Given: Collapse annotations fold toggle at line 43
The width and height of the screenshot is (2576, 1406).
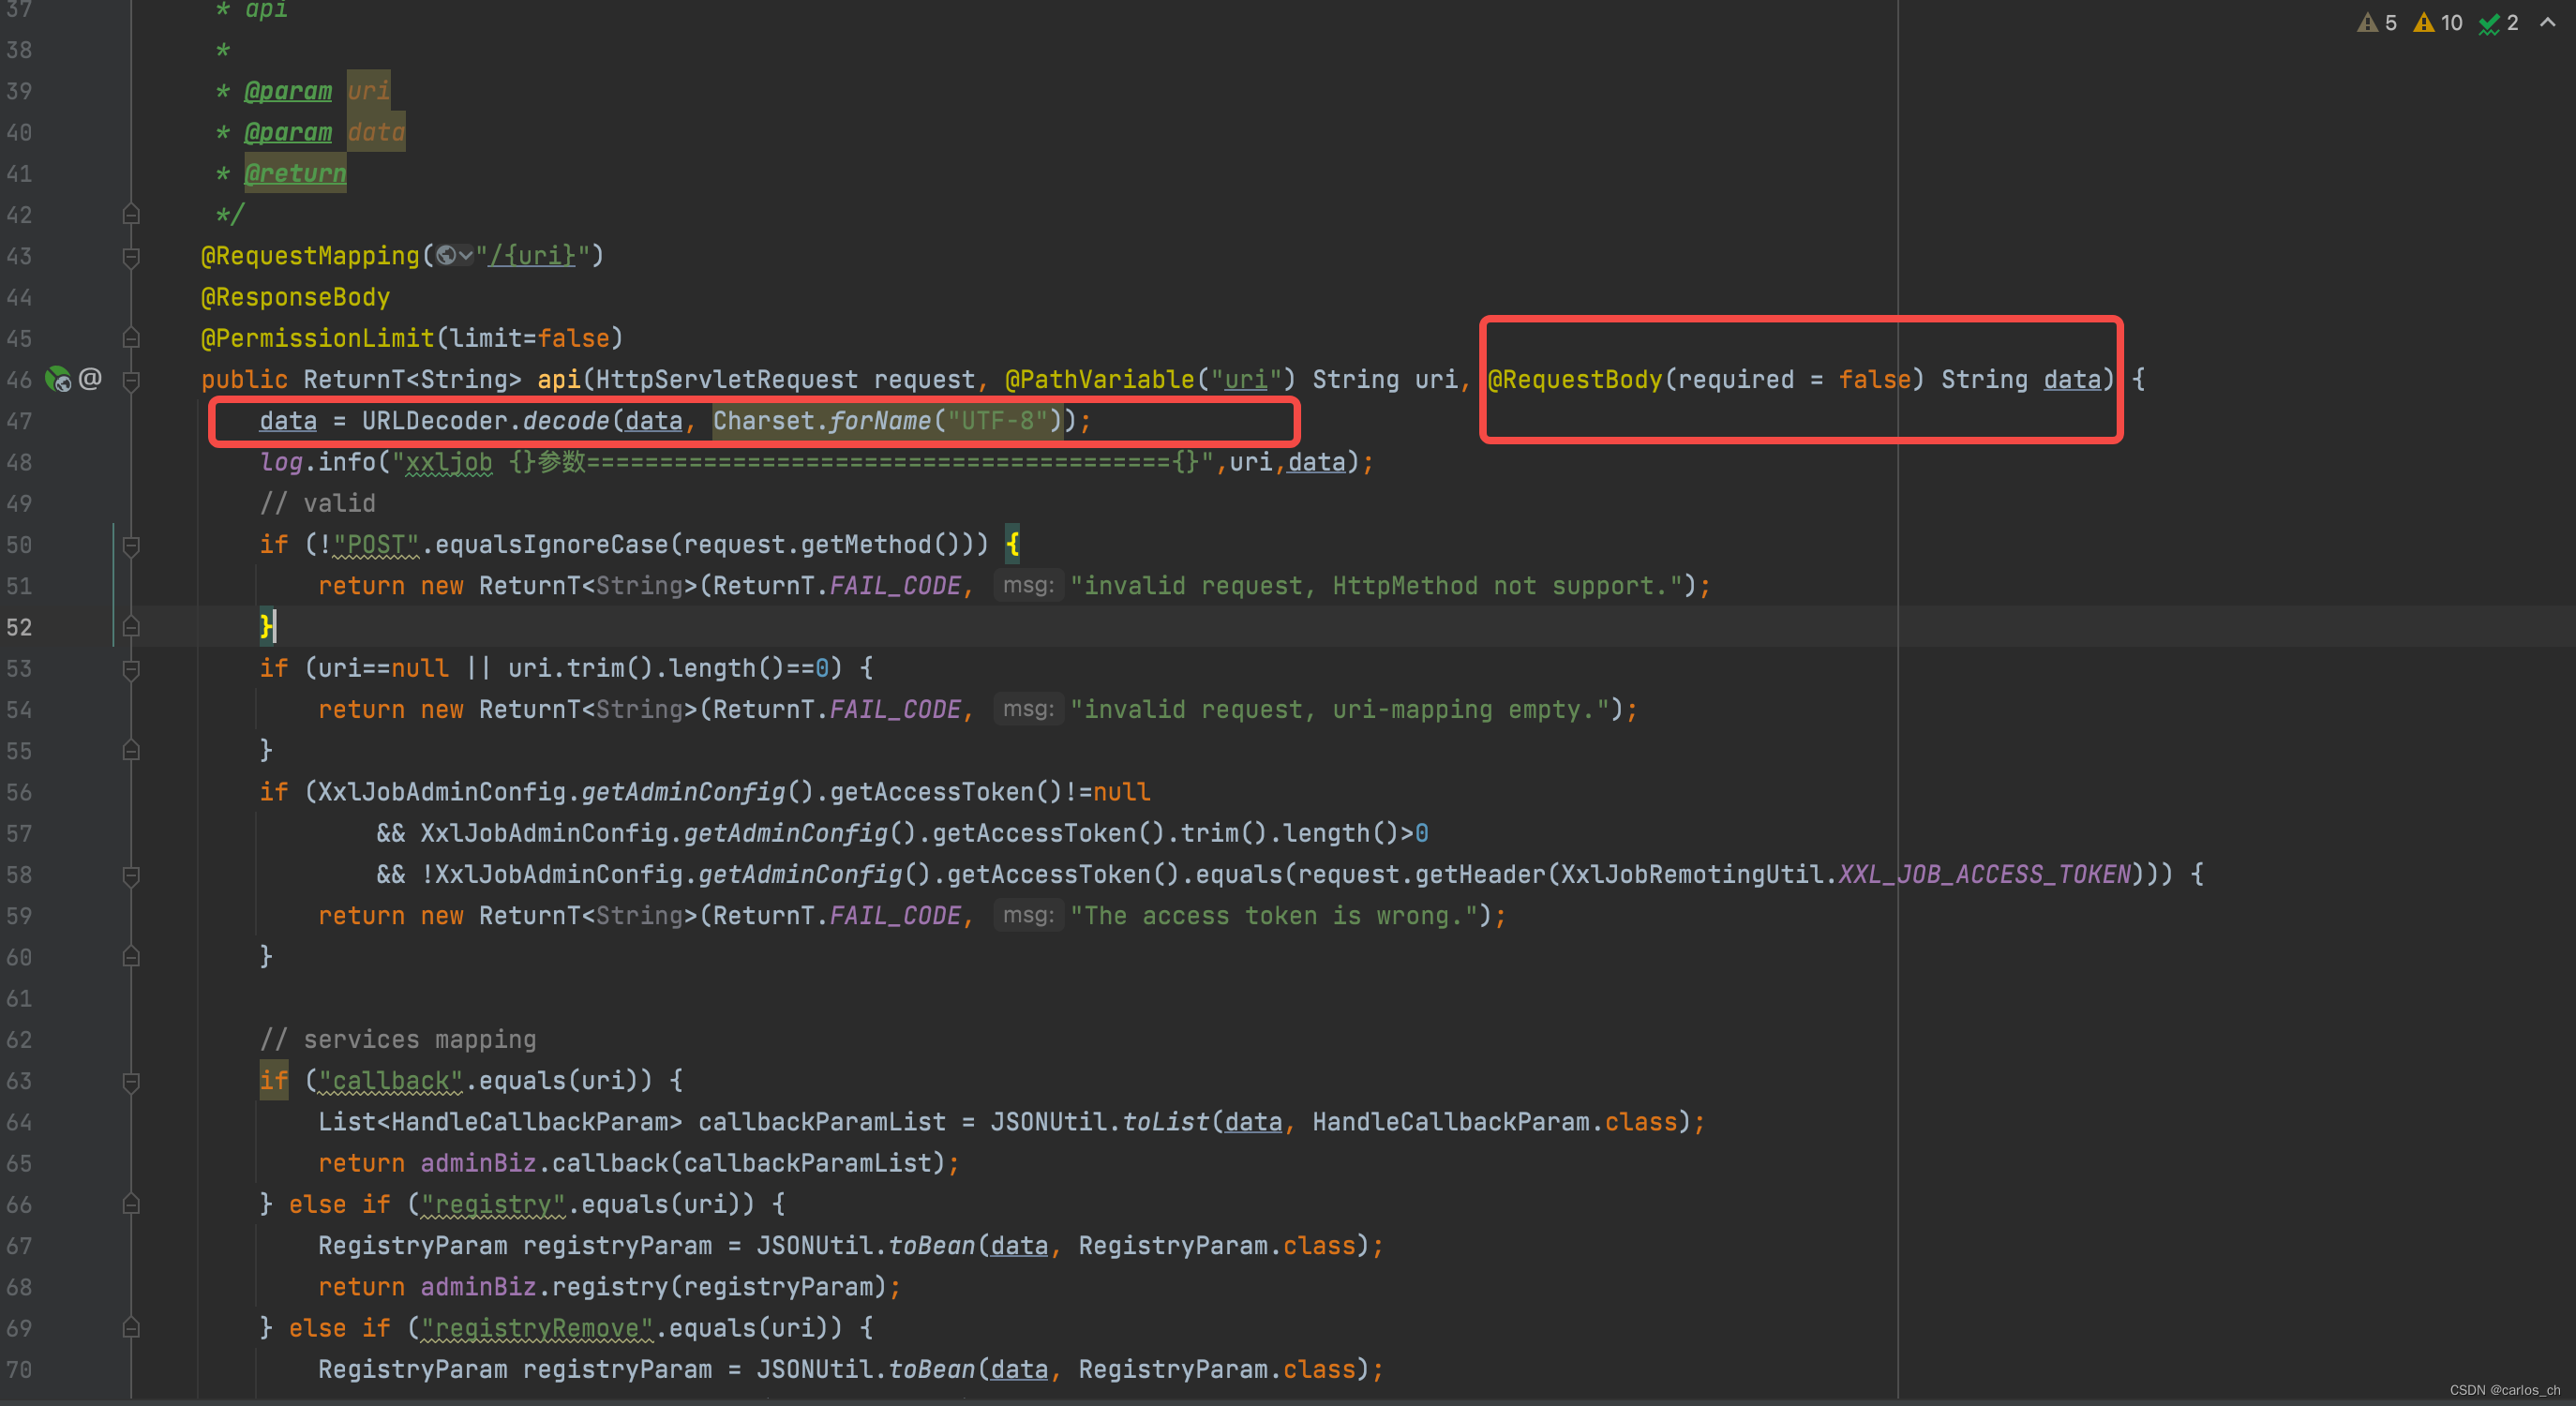Looking at the screenshot, I should click(131, 256).
